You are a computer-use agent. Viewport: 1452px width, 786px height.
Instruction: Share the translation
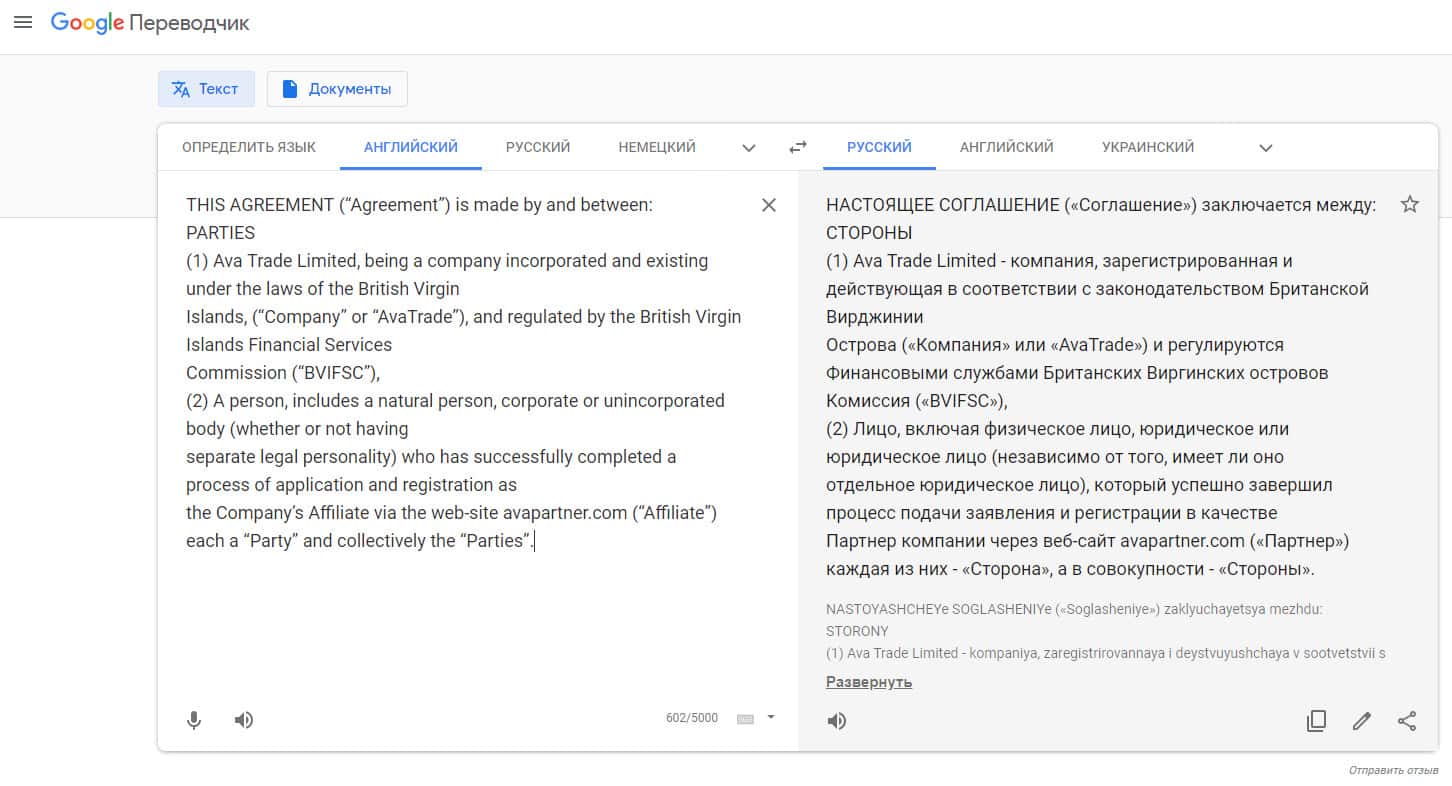click(x=1407, y=721)
